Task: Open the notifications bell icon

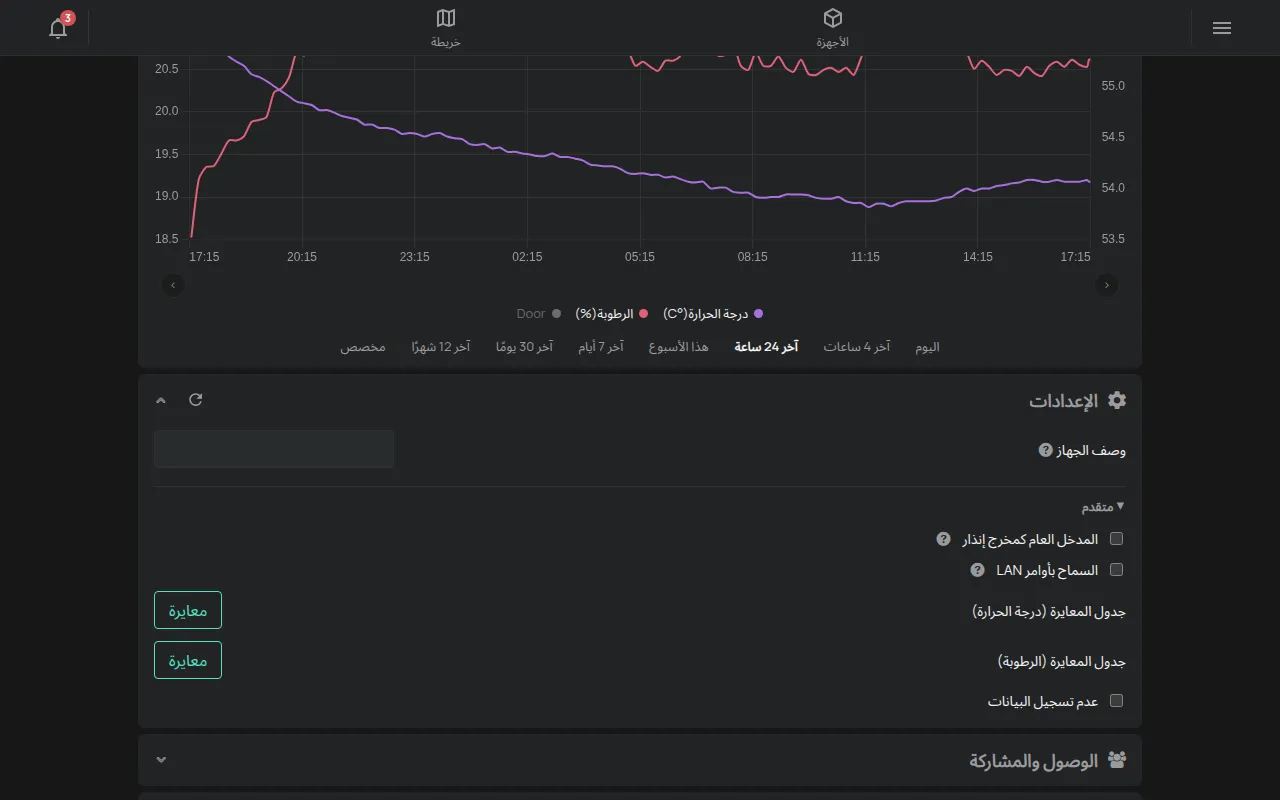Action: coord(58,28)
